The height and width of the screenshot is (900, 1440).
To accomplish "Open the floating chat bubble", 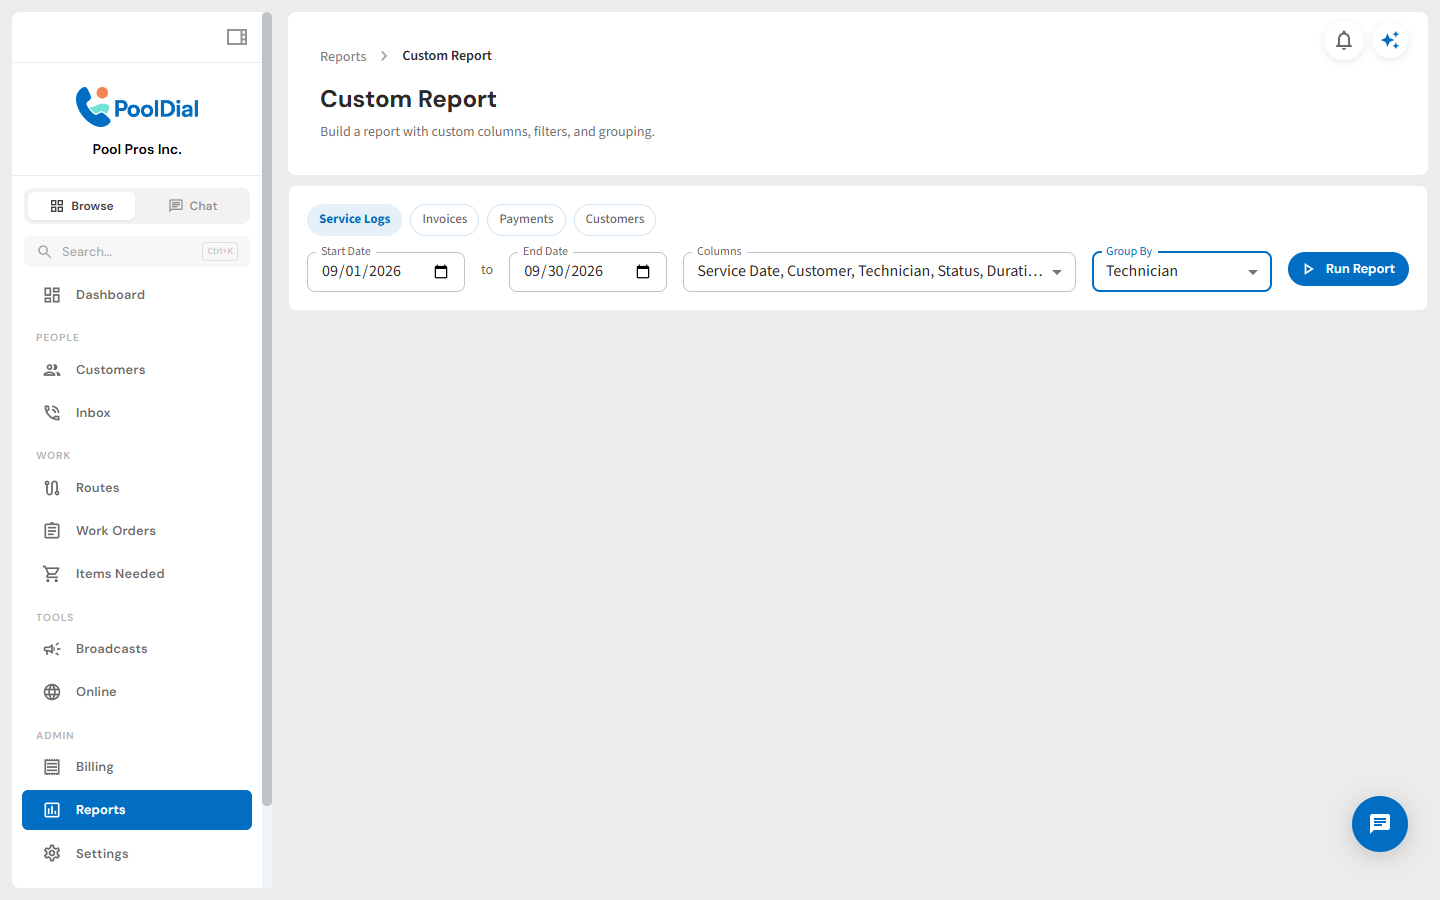I will pyautogui.click(x=1380, y=824).
